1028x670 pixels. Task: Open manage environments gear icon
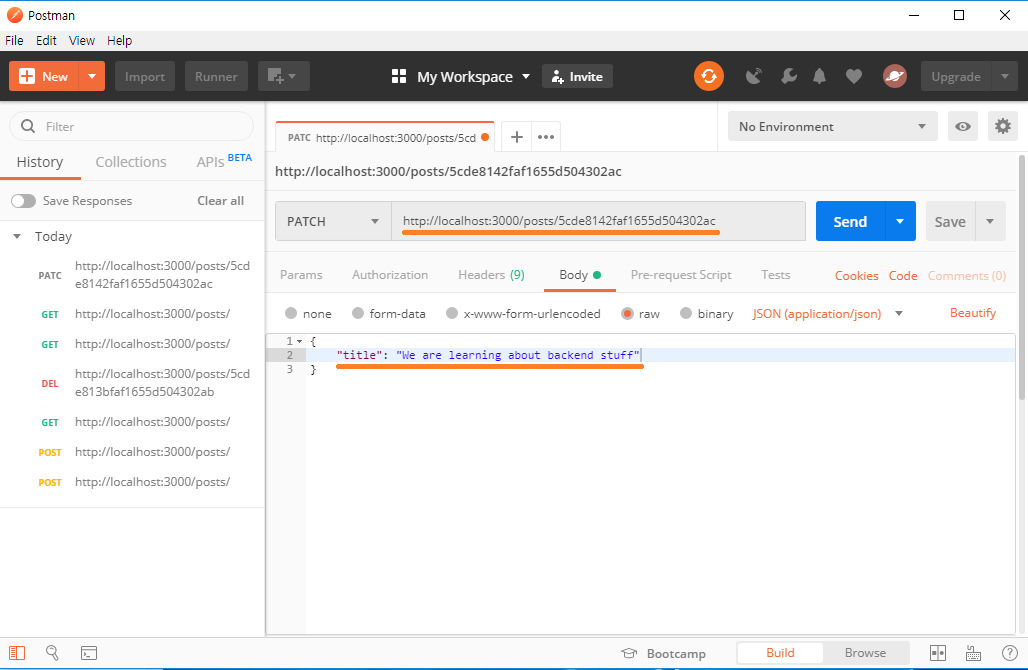coord(1002,126)
